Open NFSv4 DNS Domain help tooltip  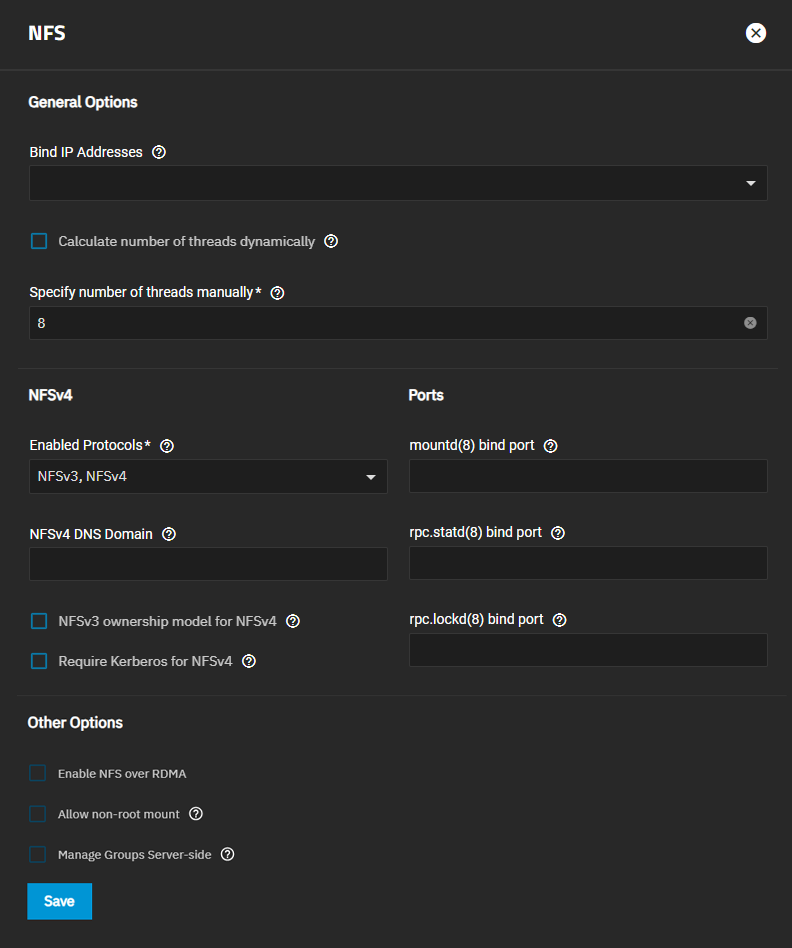169,534
